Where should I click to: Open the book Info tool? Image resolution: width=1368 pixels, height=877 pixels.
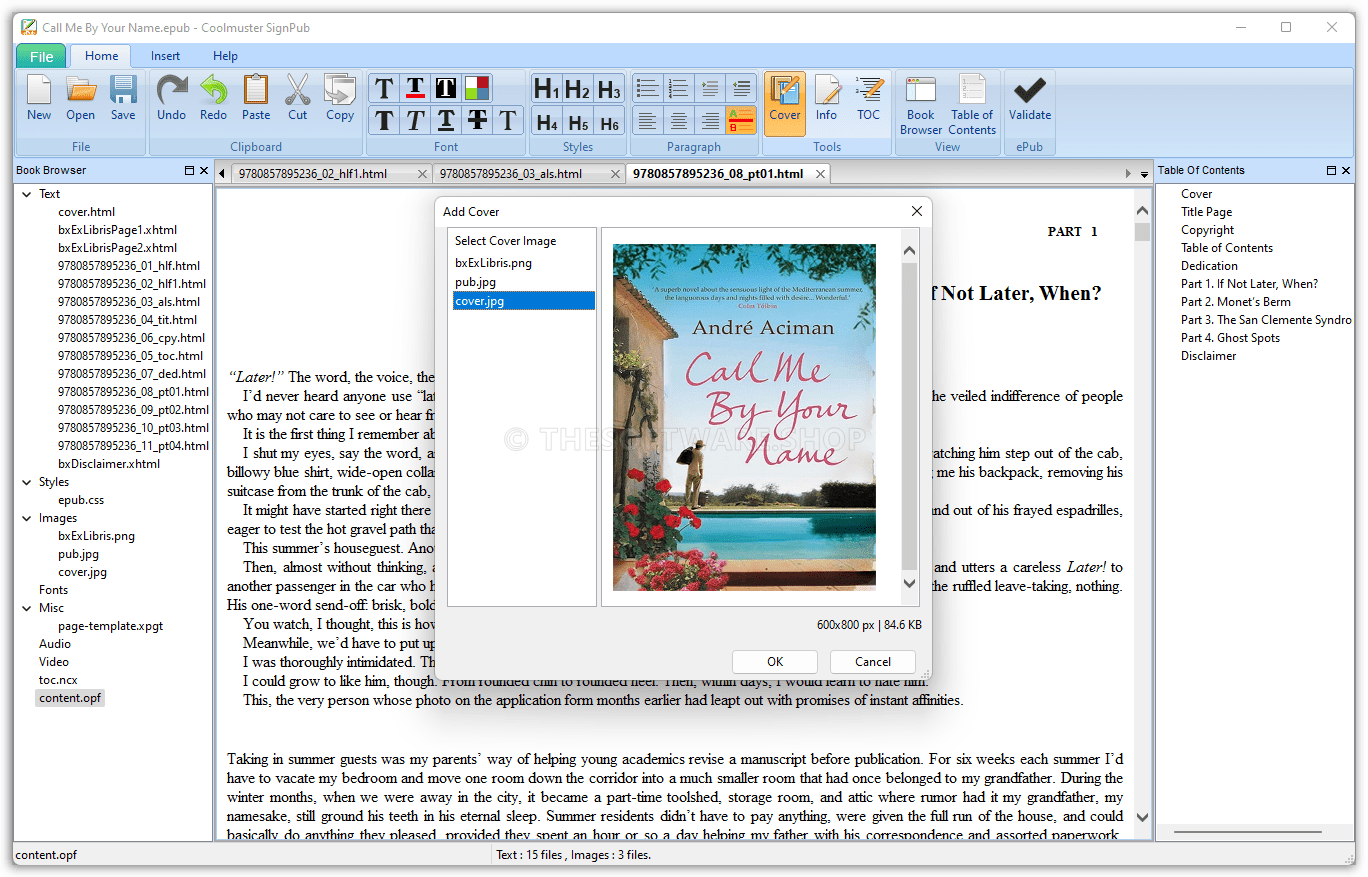826,98
